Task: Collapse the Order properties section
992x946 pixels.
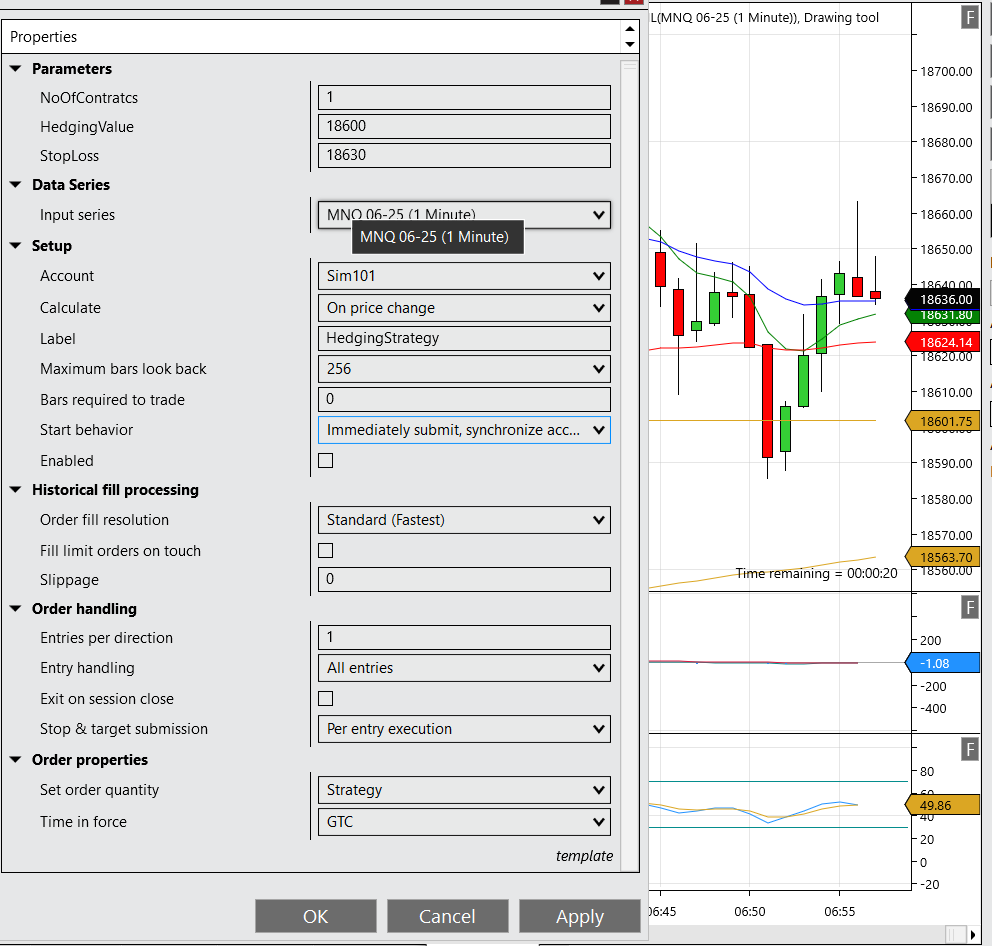Action: point(16,759)
